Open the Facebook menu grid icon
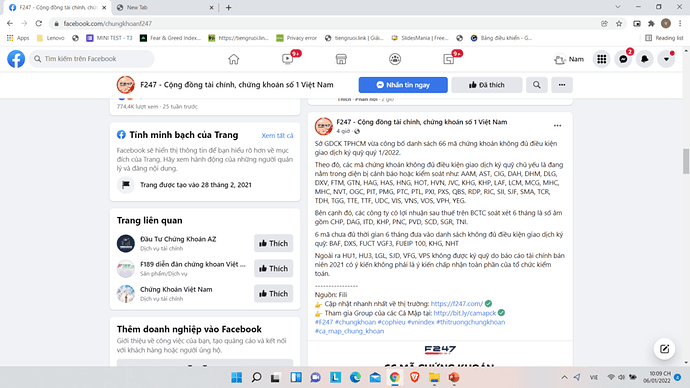 tap(602, 59)
